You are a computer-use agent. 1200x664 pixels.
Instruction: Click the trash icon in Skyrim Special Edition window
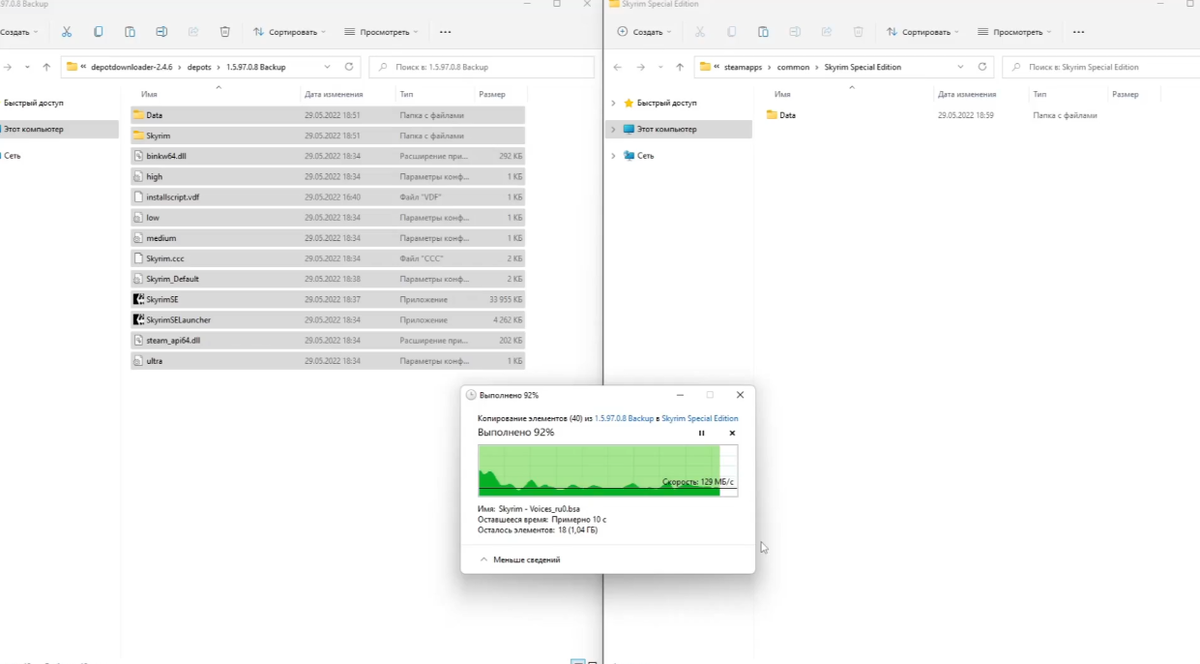click(x=859, y=32)
